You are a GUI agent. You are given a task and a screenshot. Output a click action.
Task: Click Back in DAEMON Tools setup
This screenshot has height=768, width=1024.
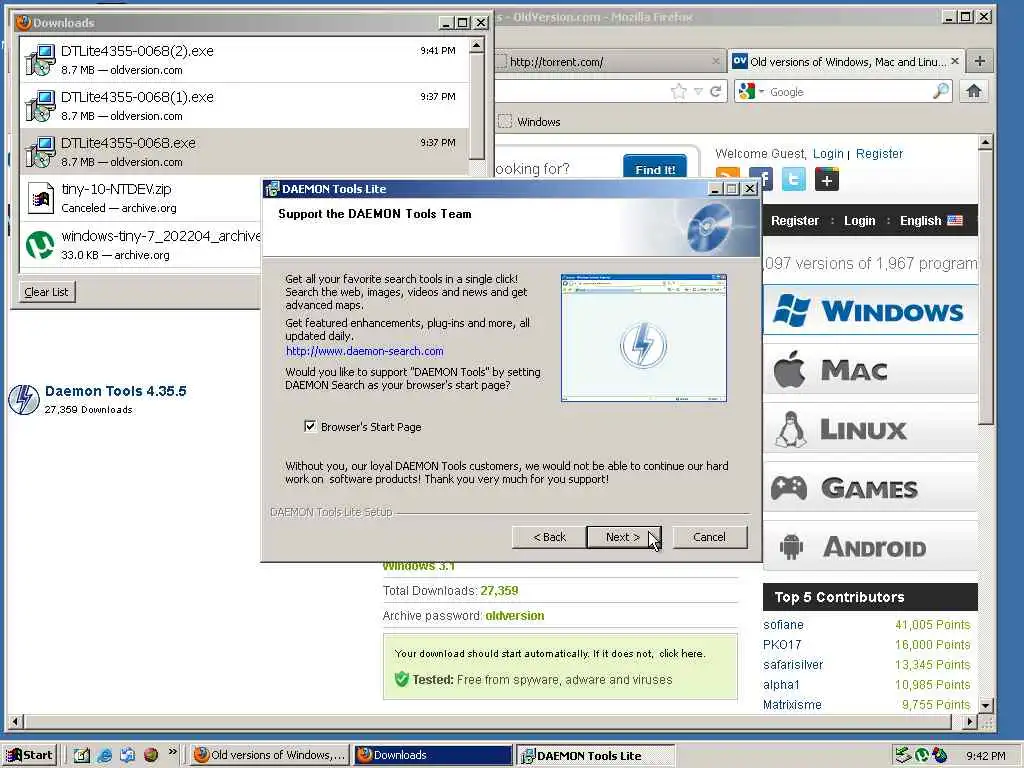tap(549, 537)
